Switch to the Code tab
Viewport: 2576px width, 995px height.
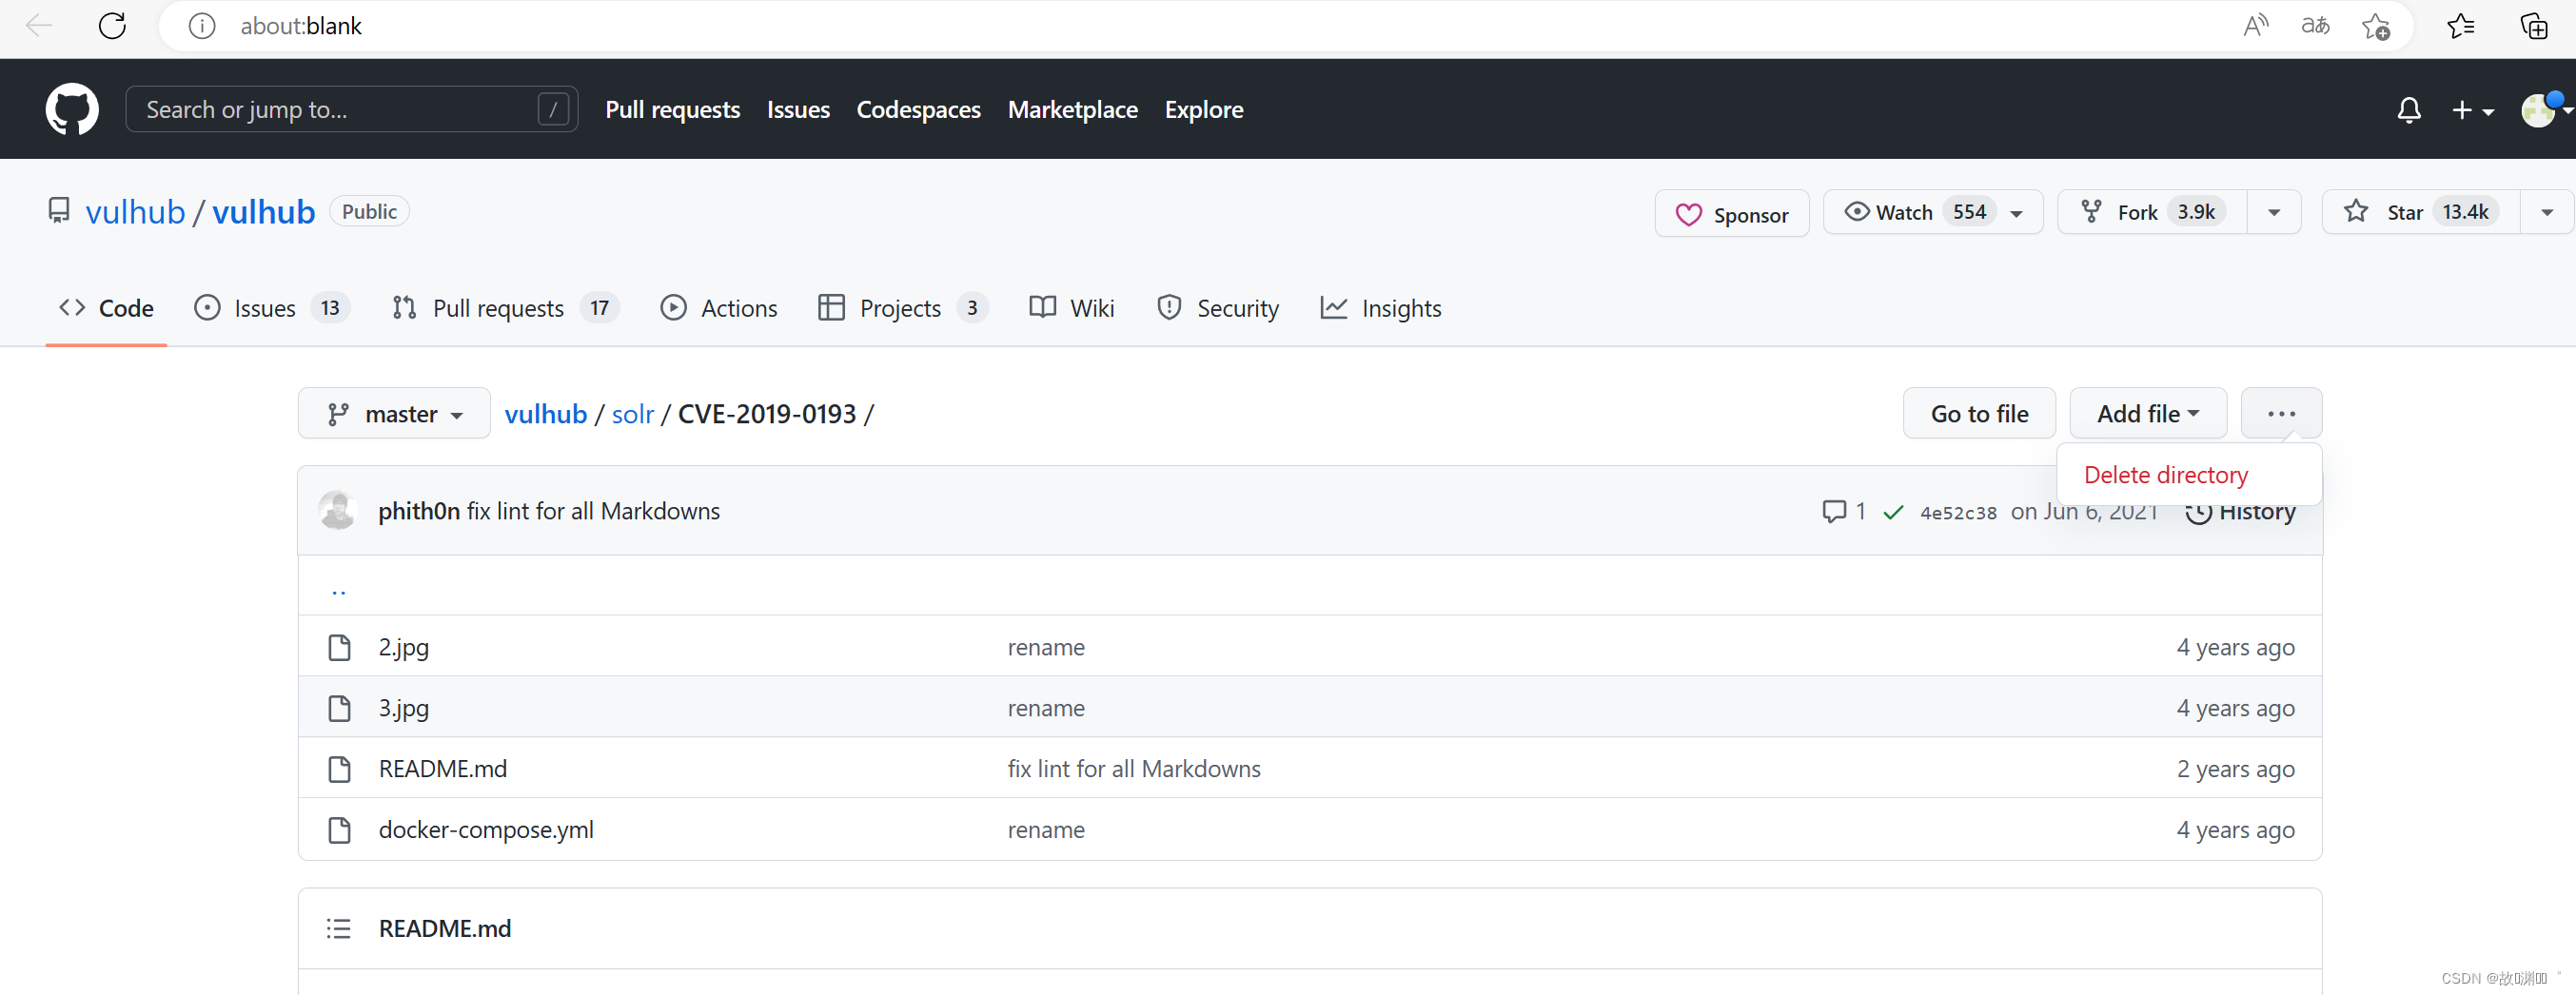tap(106, 308)
